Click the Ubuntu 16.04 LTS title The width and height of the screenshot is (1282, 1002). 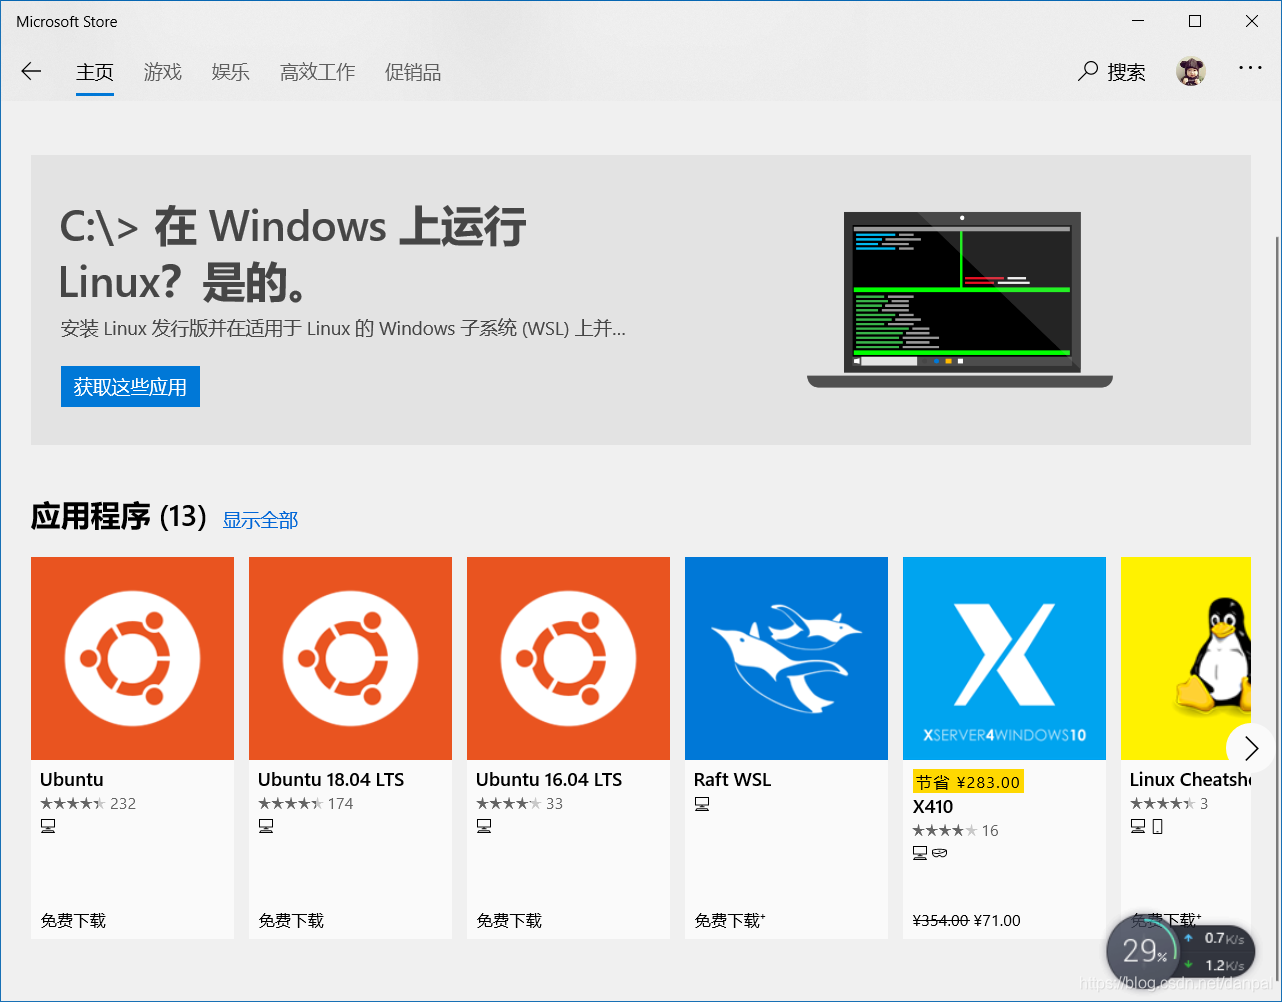point(549,780)
